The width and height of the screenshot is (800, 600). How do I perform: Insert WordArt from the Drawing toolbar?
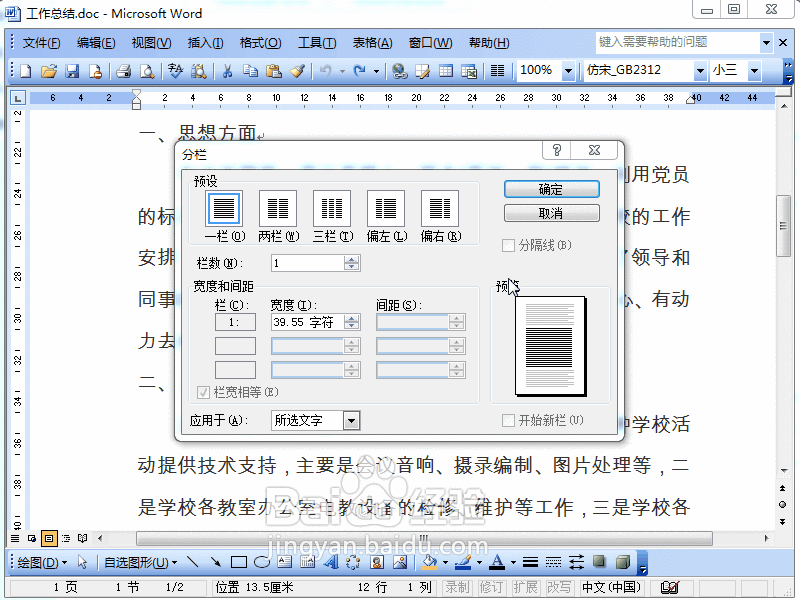[x=331, y=561]
